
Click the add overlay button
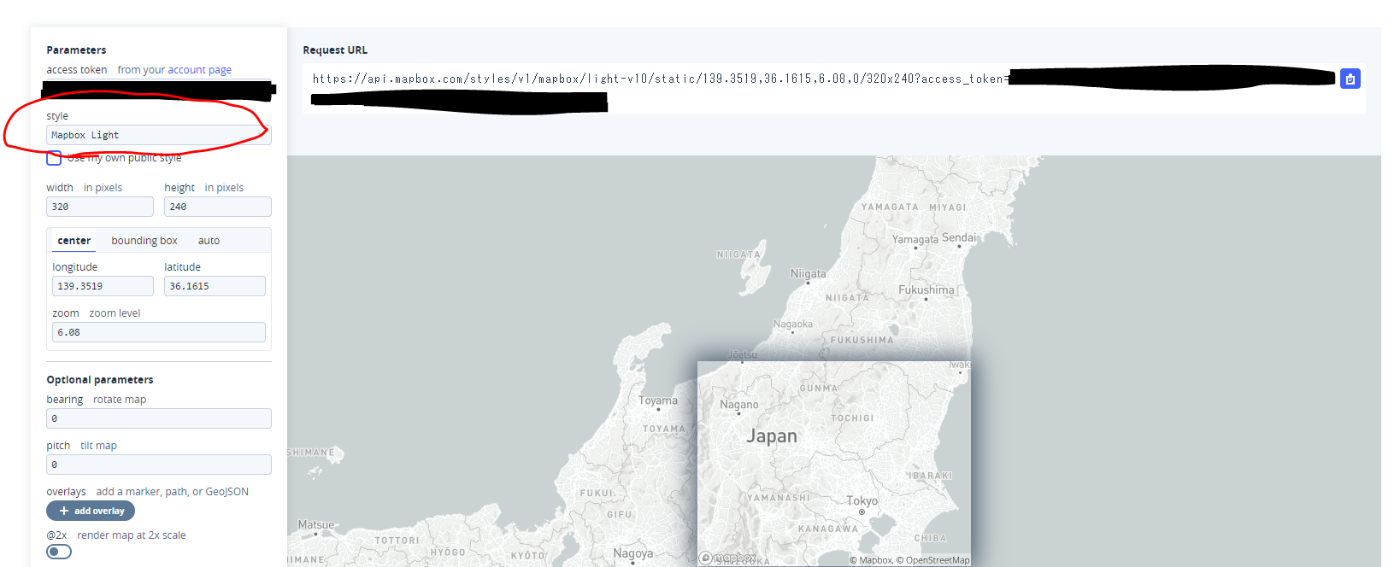coord(90,511)
